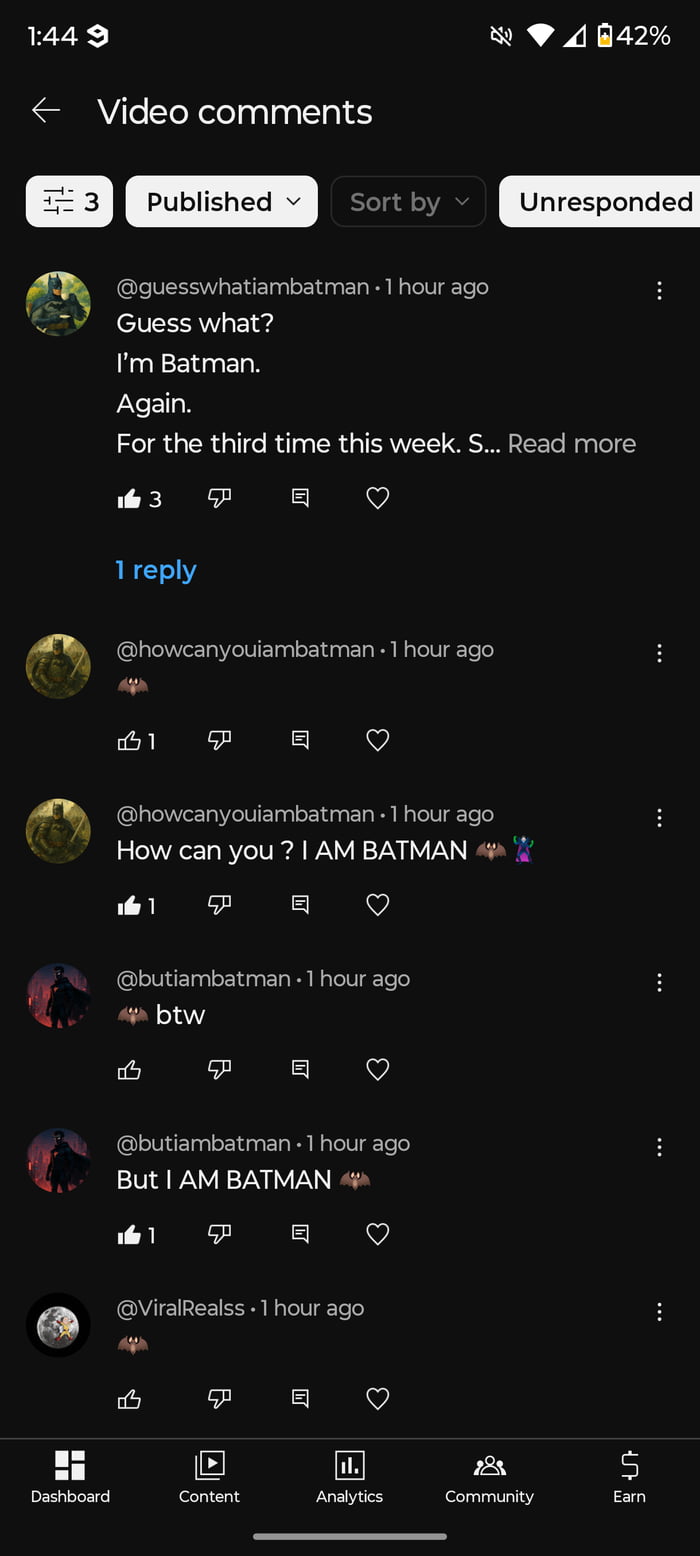
Task: Open the Sort by dropdown
Action: [408, 201]
